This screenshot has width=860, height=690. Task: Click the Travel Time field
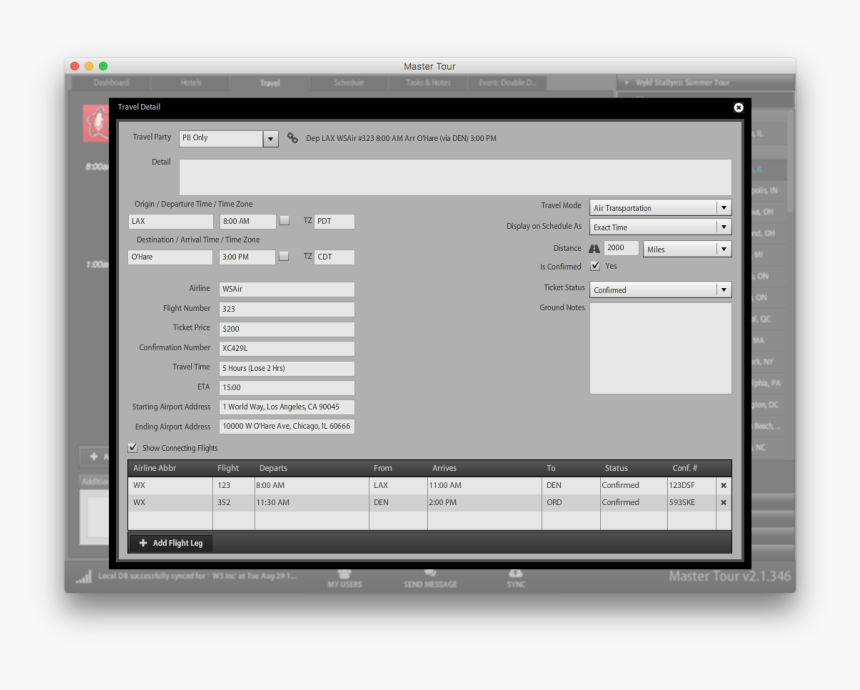(x=287, y=368)
